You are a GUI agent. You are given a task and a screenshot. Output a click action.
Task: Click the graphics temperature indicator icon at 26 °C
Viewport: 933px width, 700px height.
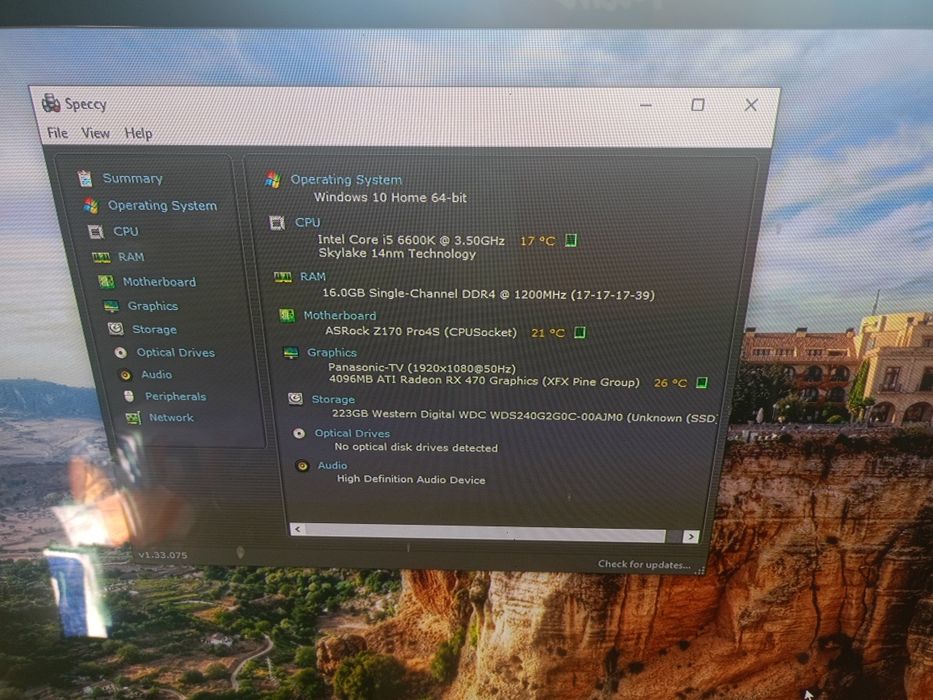701,382
